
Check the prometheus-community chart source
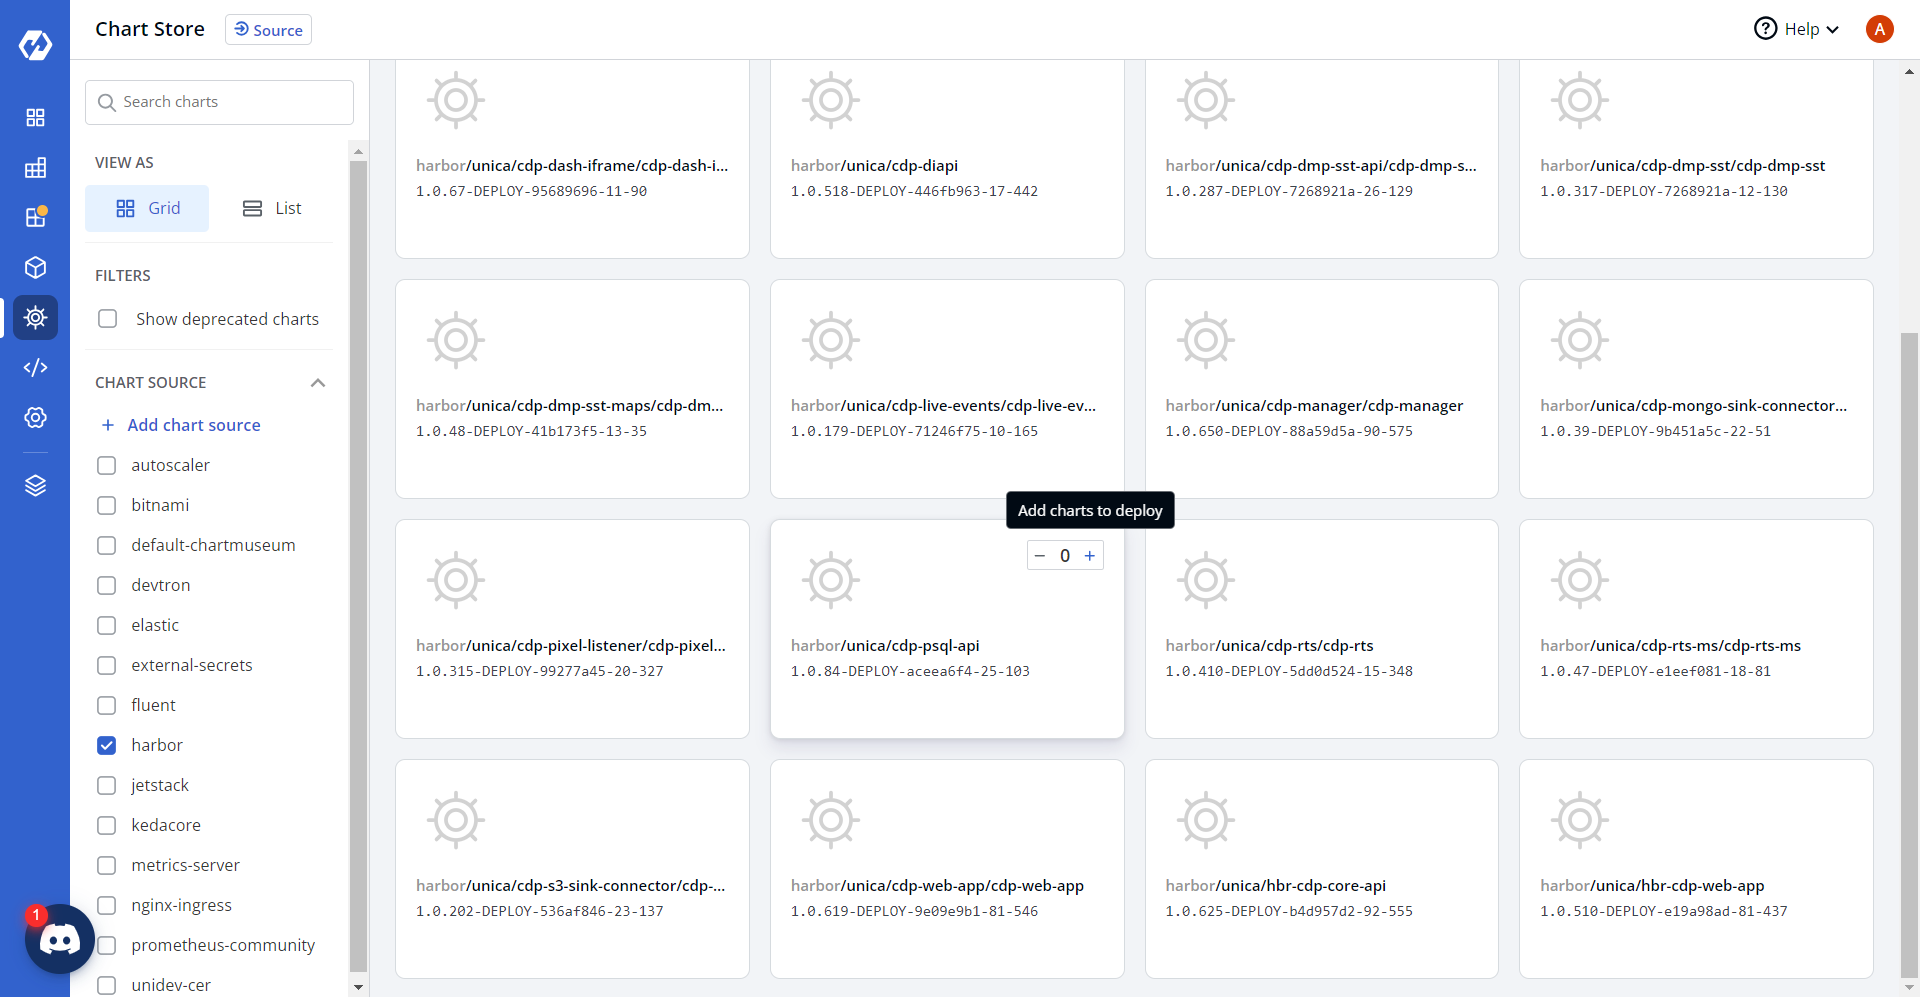[107, 946]
